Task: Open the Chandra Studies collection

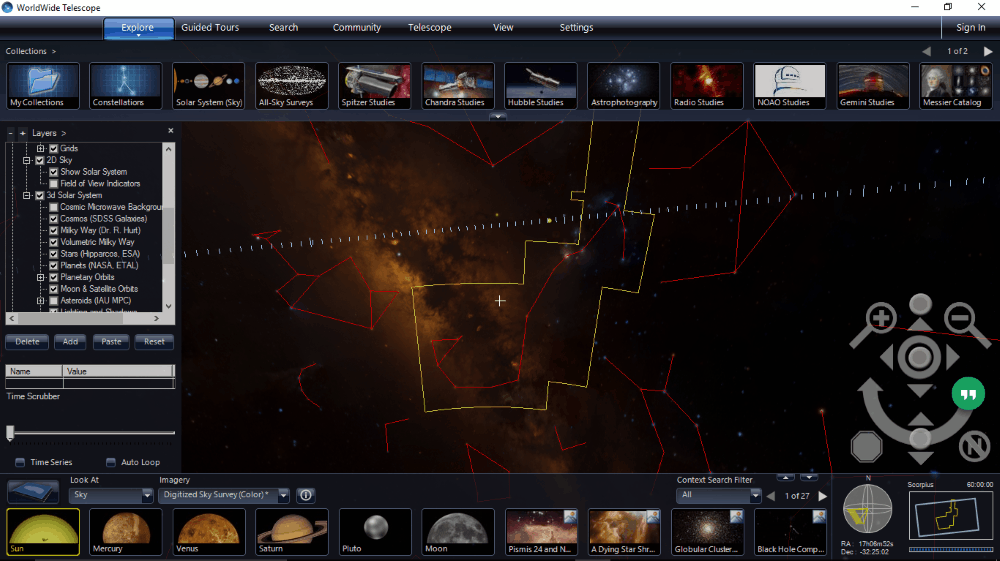Action: (x=458, y=85)
